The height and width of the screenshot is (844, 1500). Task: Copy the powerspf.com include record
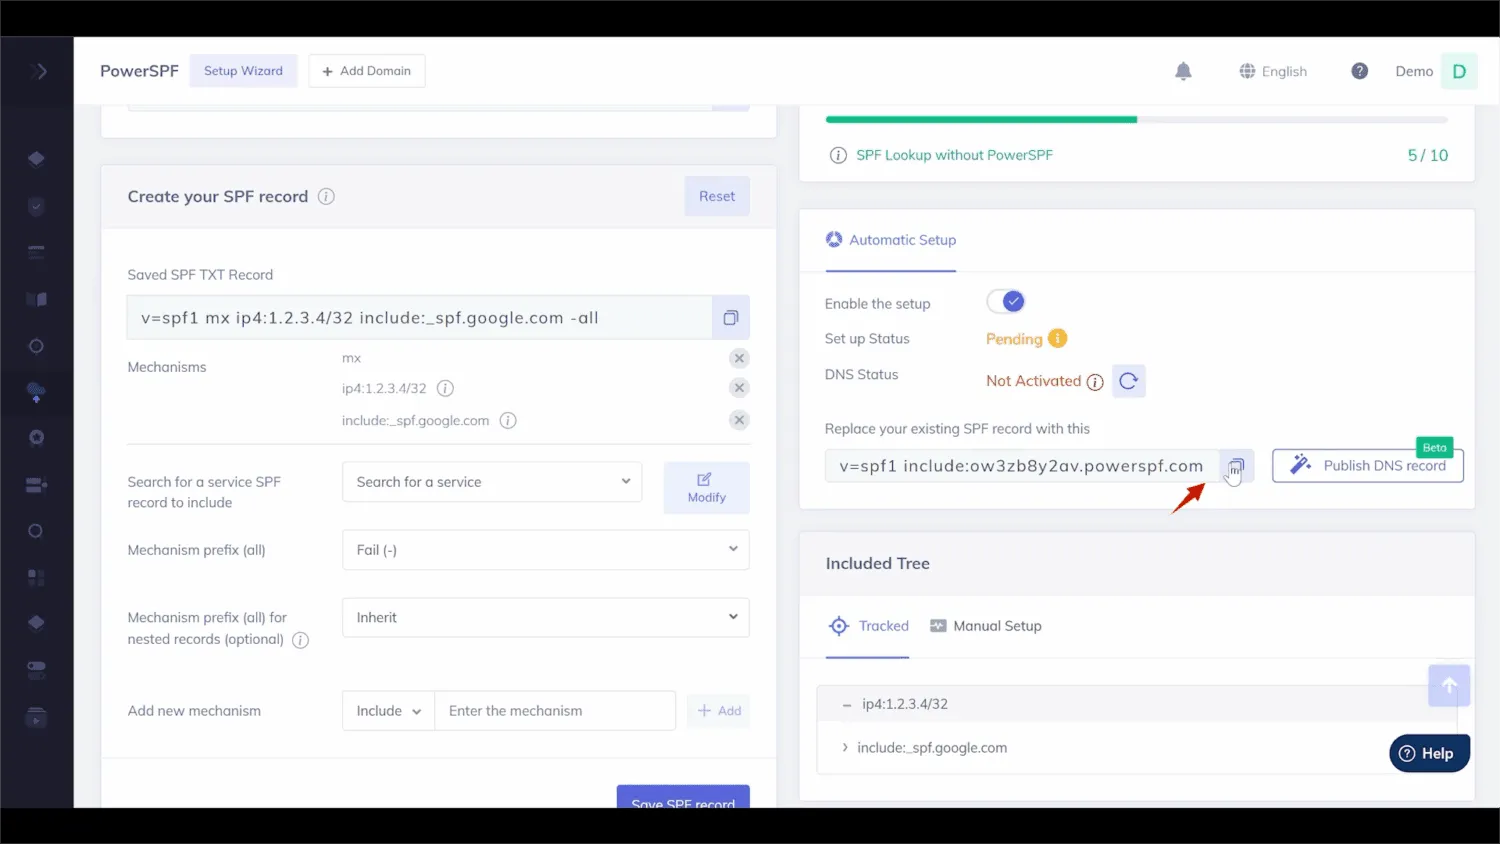pos(1236,466)
